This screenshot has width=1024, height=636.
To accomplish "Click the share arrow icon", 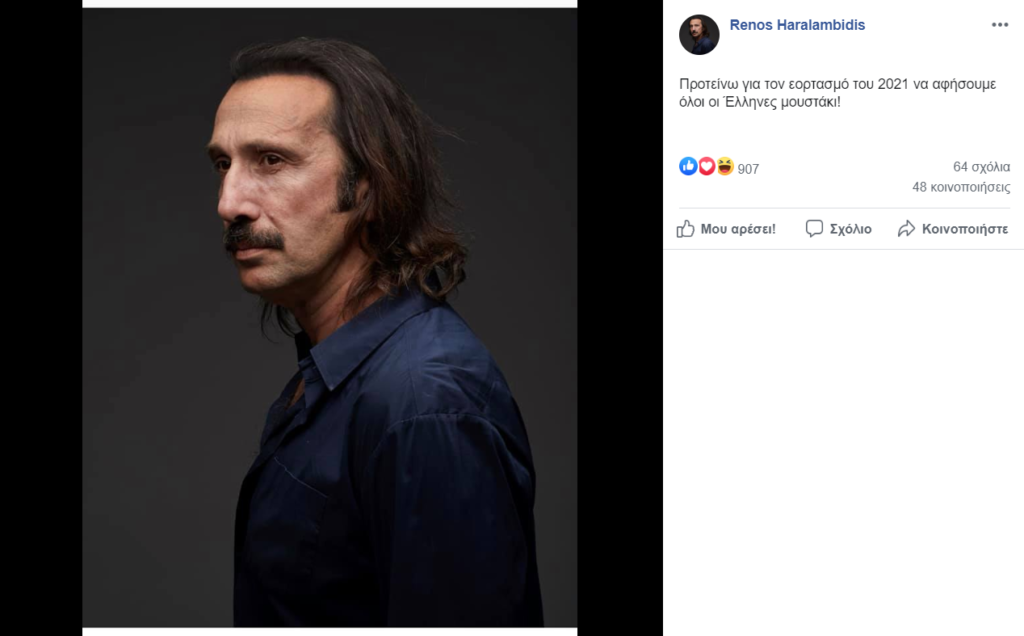I will click(x=906, y=229).
